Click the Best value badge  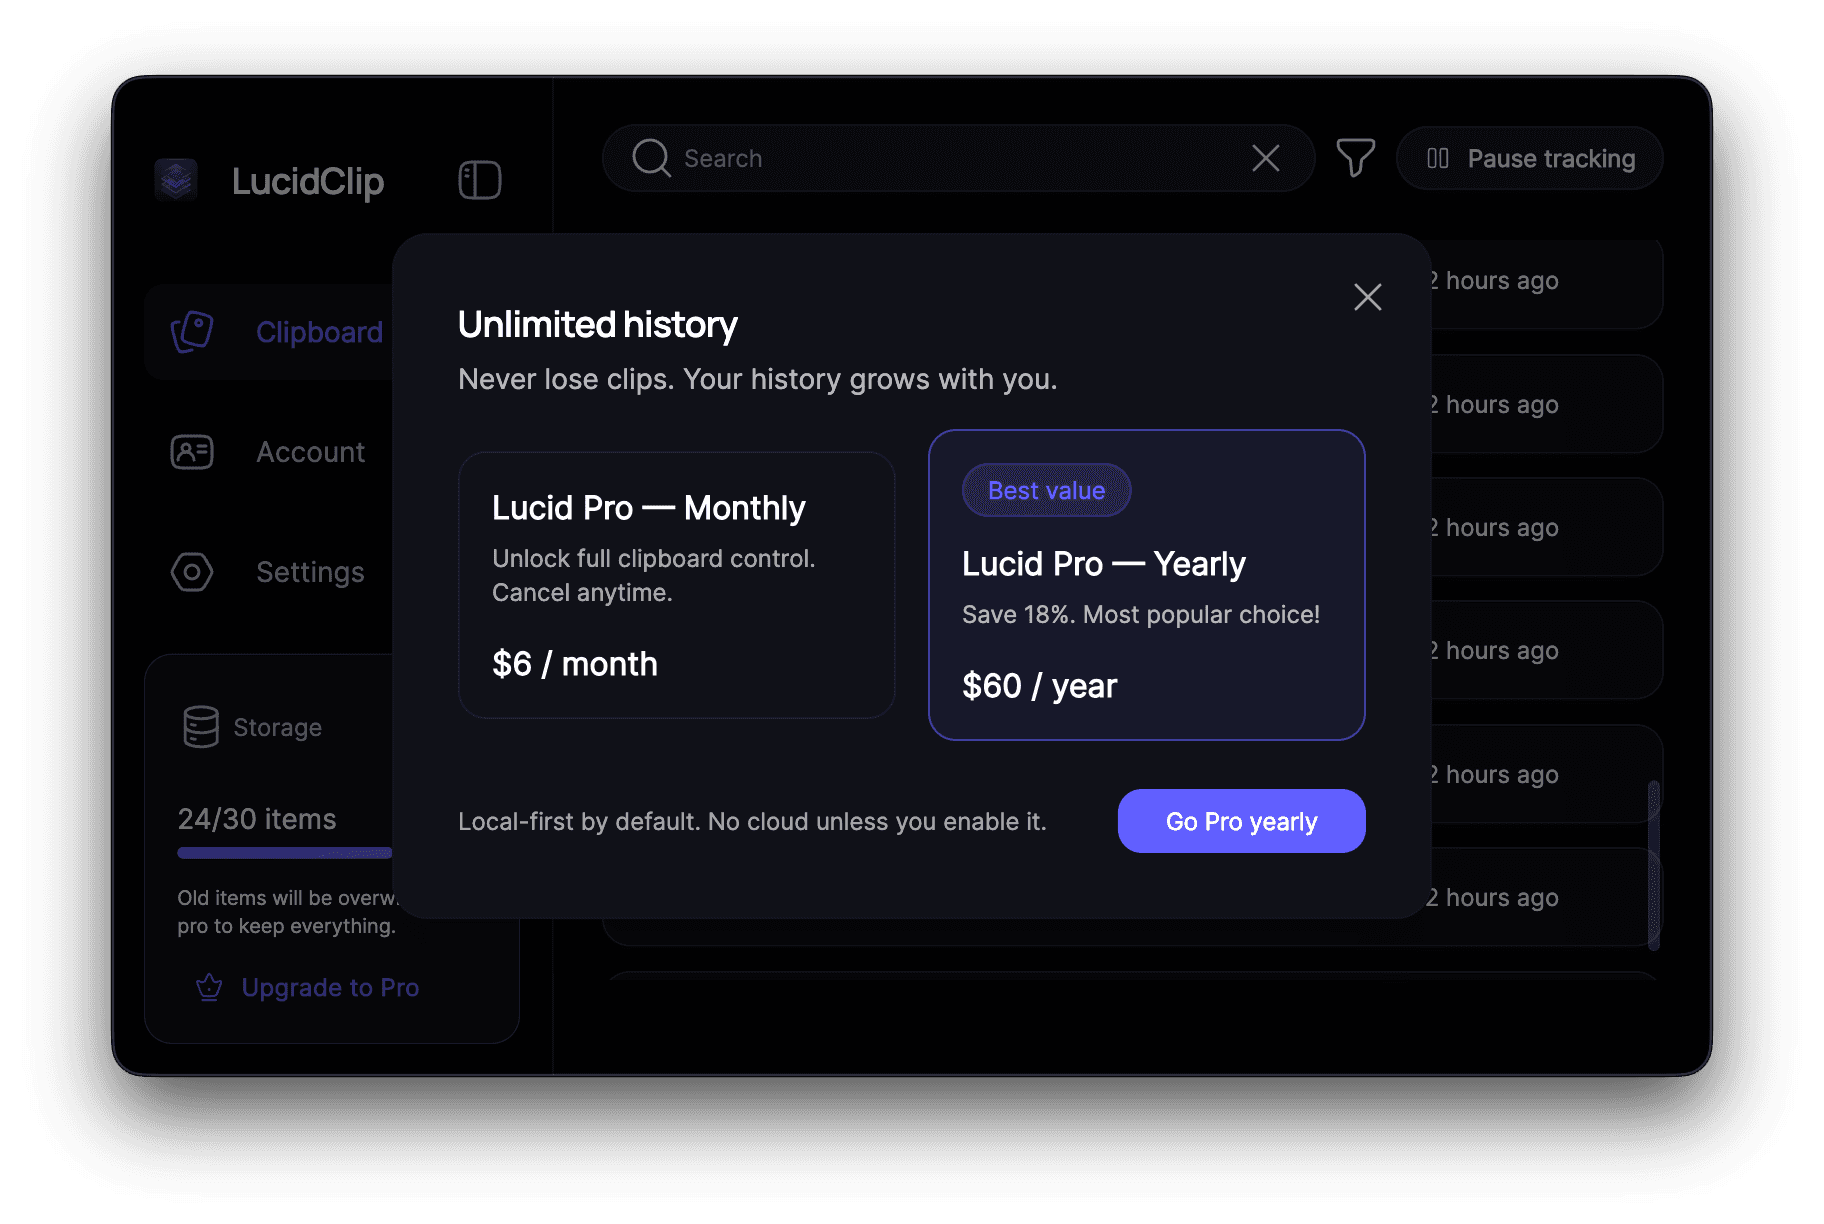pyautogui.click(x=1046, y=490)
